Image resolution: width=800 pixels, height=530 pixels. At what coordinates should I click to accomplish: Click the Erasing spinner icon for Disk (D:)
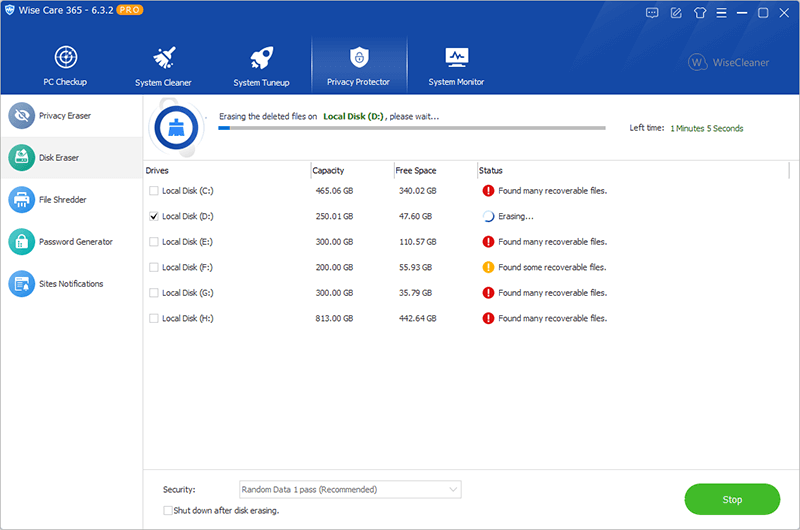[488, 216]
